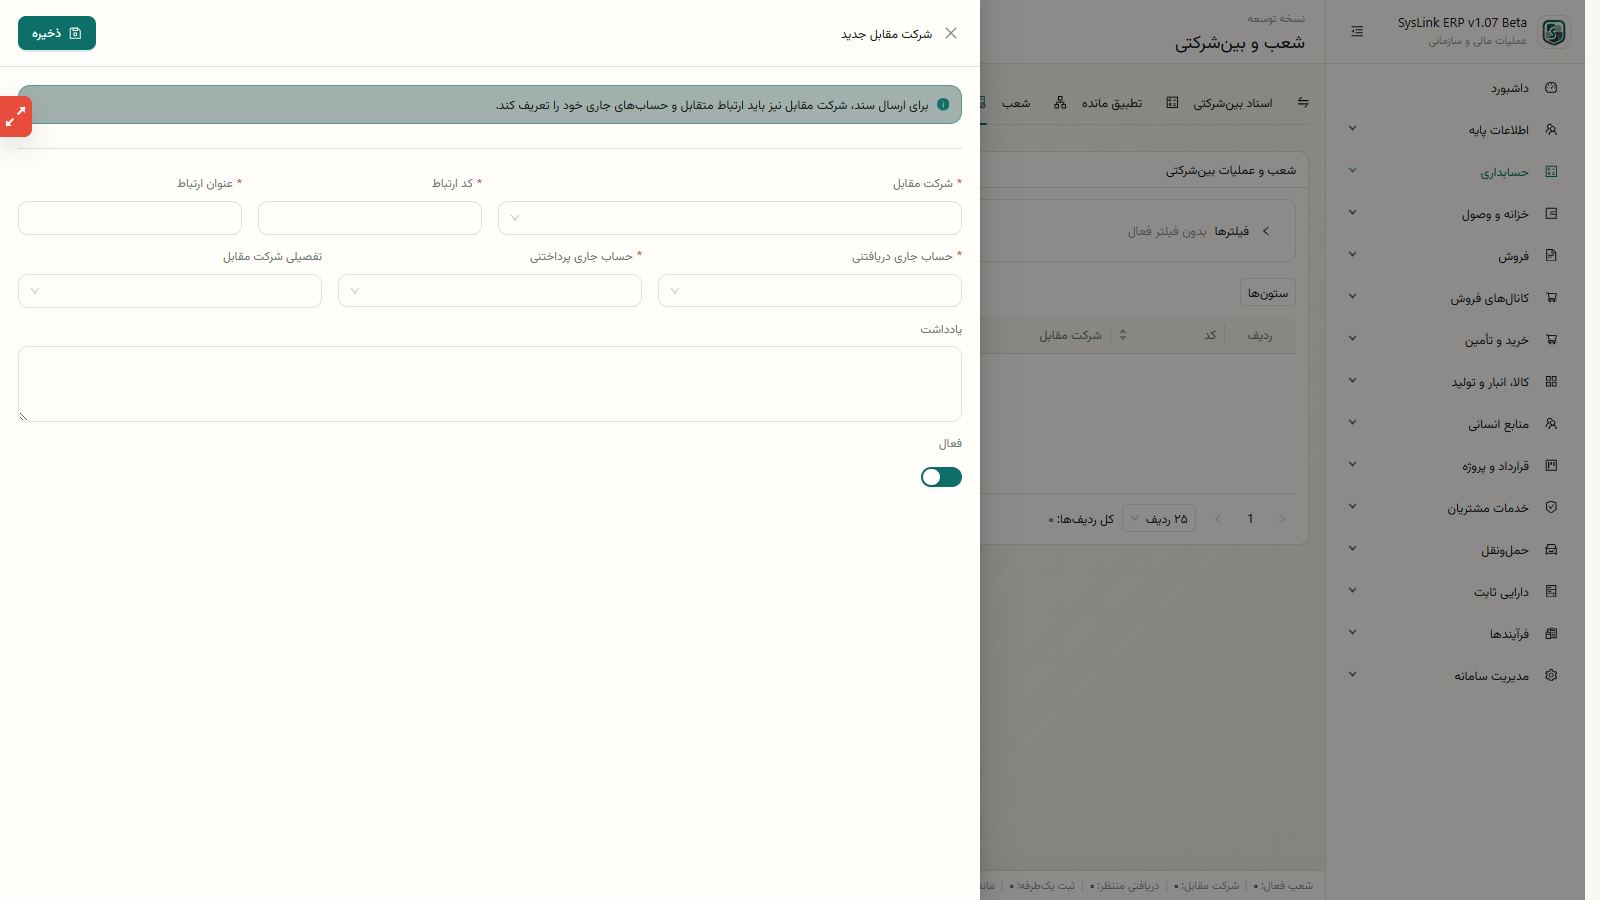
Task: Expand the دارایی ثابت chevron
Action: coord(1352,590)
